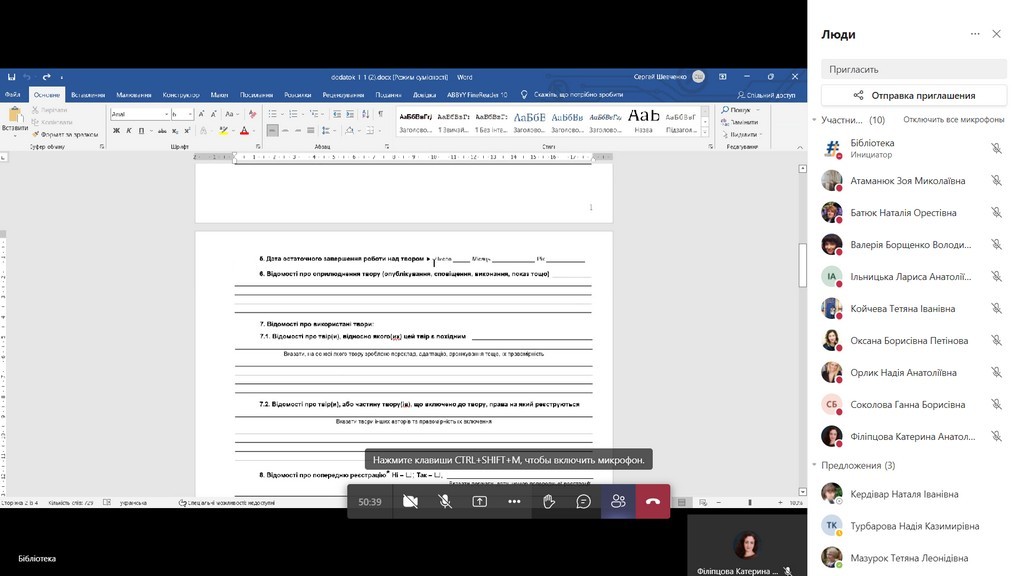Expand the styles gallery more arrow
The height and width of the screenshot is (576, 1024).
coord(705,131)
